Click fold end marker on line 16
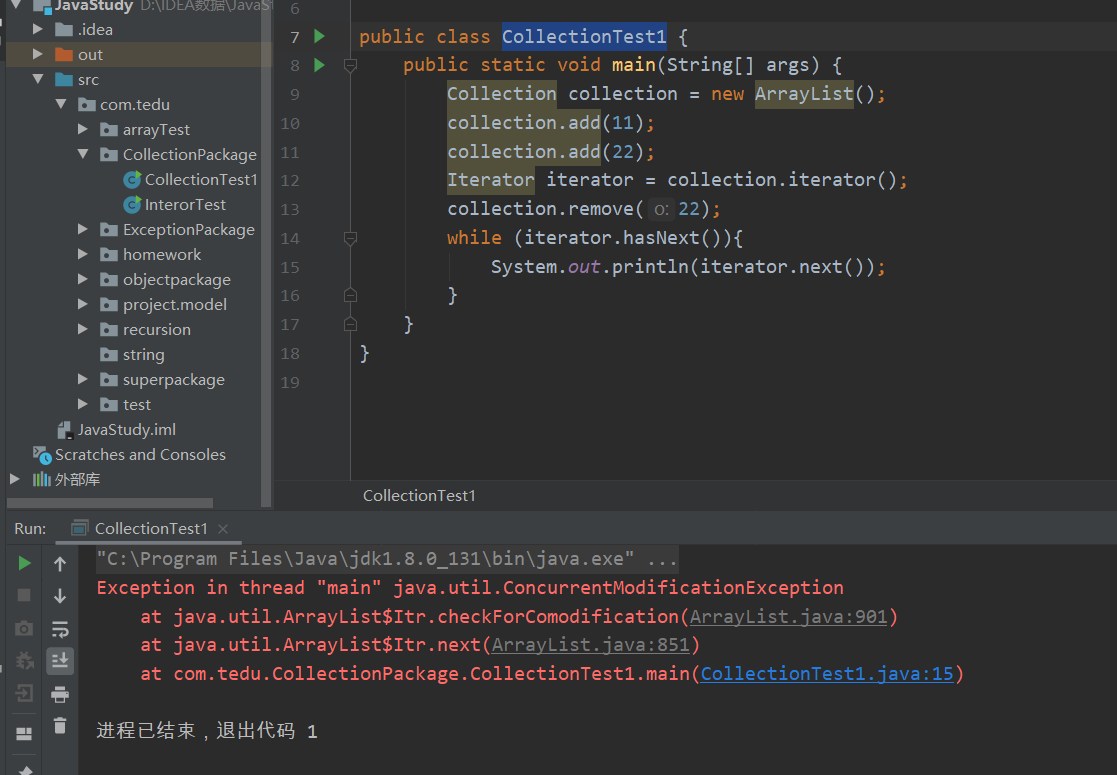The image size is (1117, 775). pyautogui.click(x=350, y=295)
